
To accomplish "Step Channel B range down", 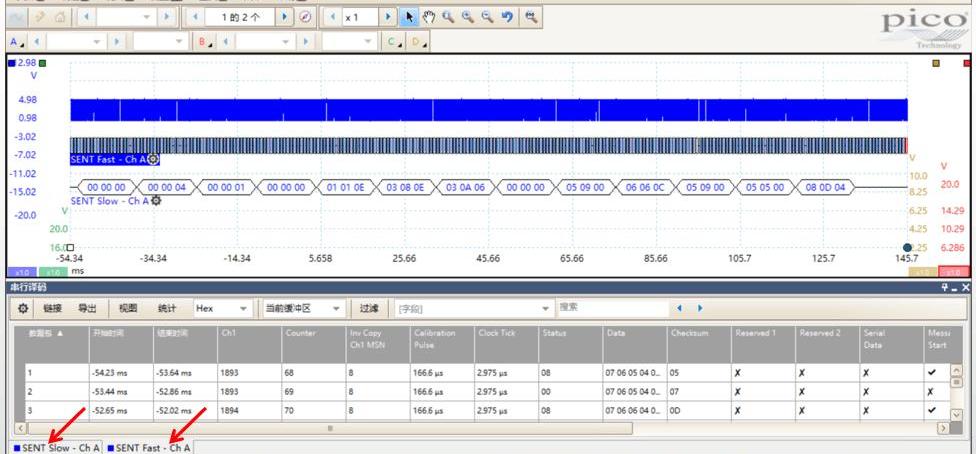I will click(x=226, y=42).
